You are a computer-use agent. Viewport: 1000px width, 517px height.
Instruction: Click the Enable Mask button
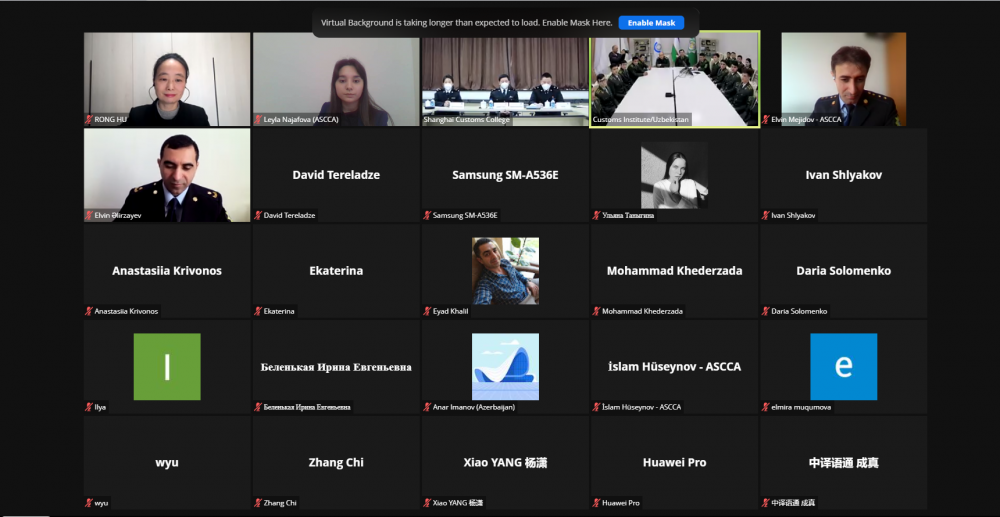pyautogui.click(x=651, y=23)
